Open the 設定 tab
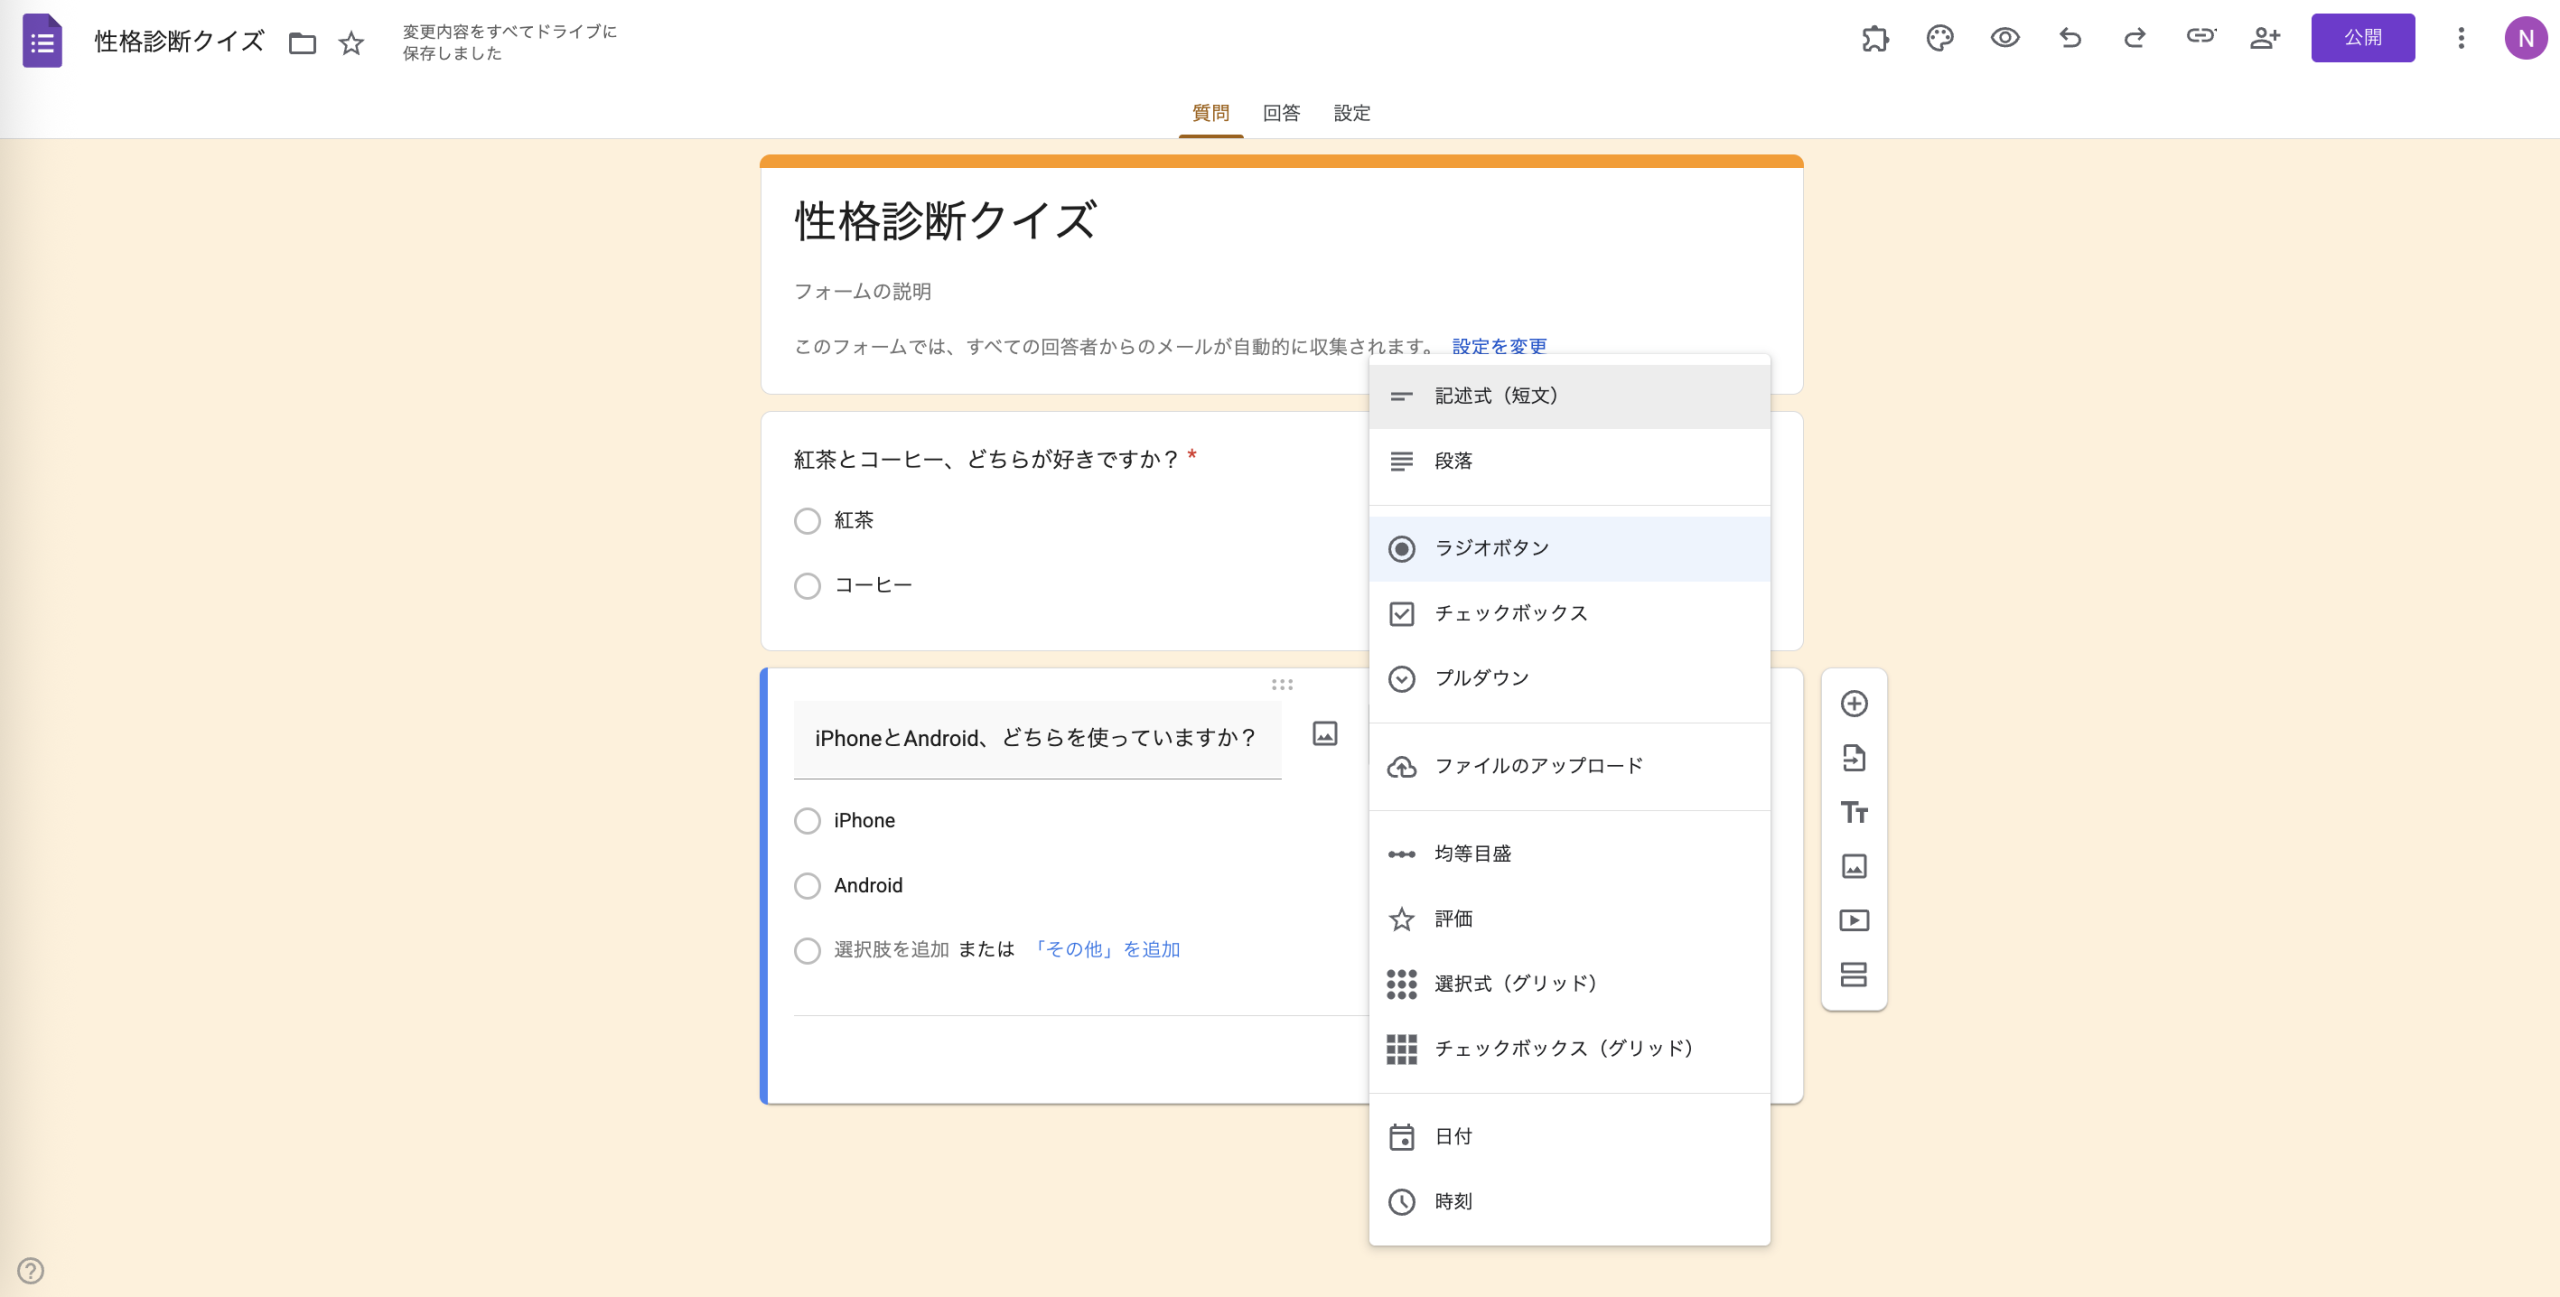 (1352, 113)
